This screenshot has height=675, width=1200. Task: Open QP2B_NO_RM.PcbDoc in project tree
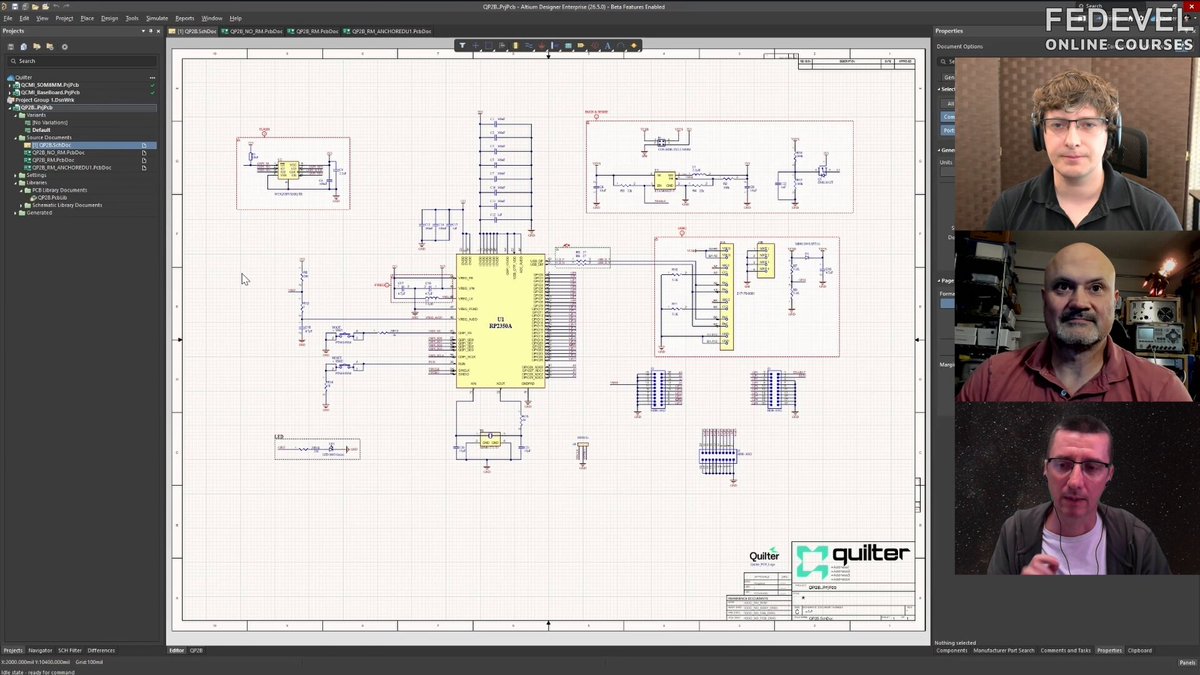point(58,153)
